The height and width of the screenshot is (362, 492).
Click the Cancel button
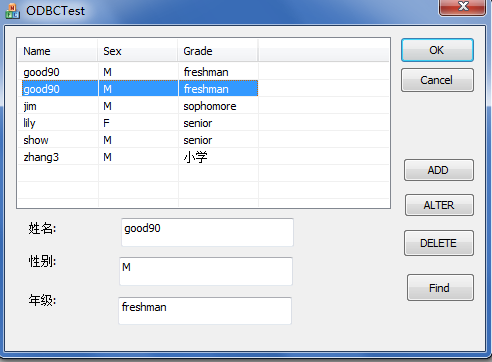click(437, 80)
